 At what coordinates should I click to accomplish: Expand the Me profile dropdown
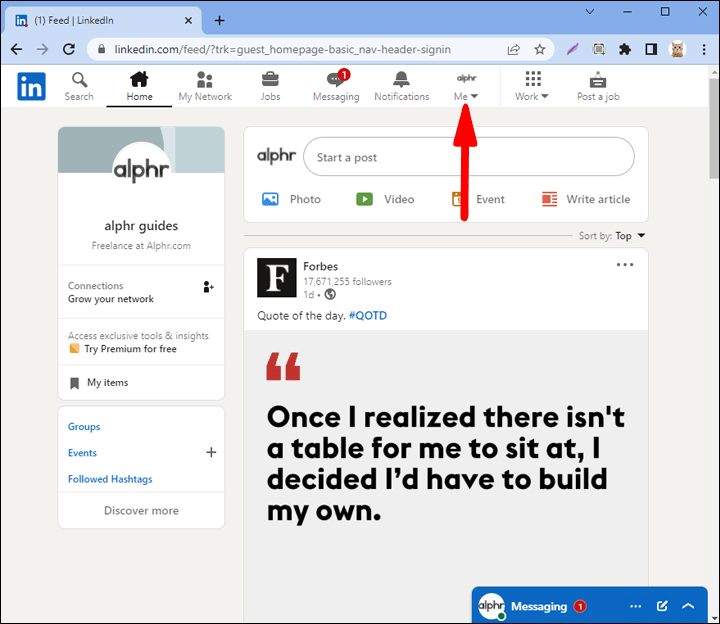click(x=466, y=86)
